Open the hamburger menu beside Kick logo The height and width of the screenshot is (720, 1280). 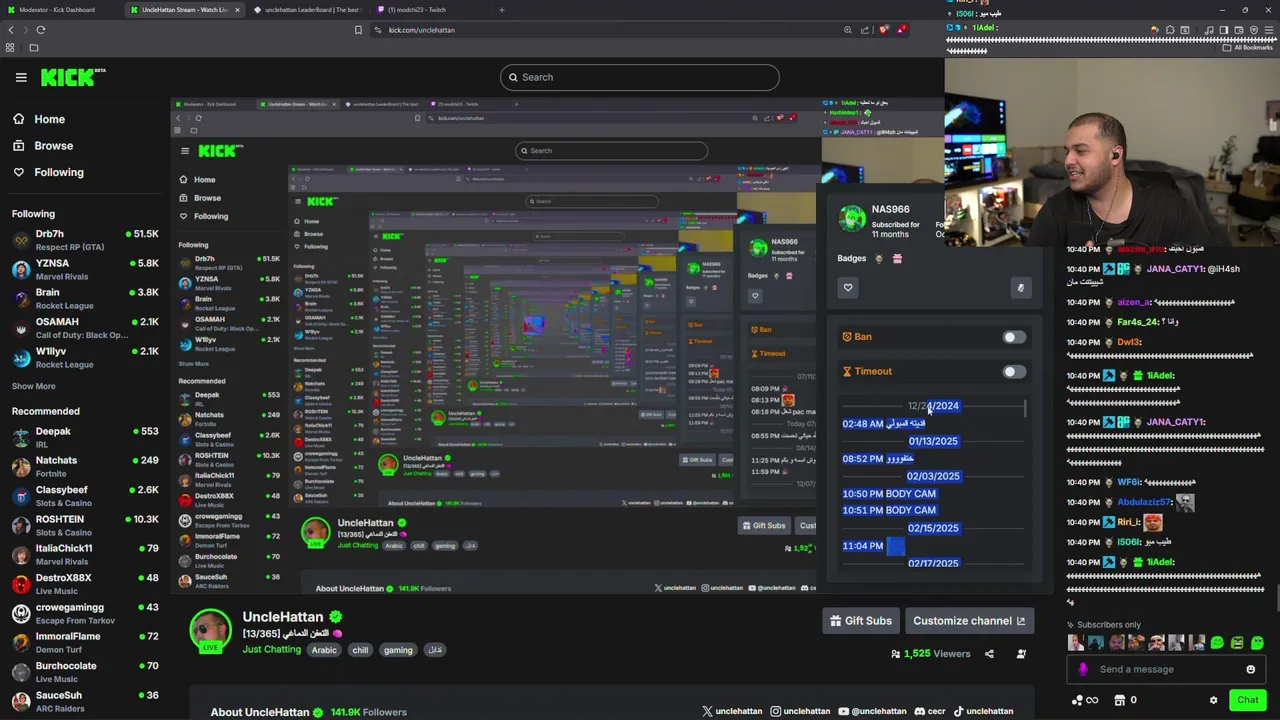click(21, 77)
